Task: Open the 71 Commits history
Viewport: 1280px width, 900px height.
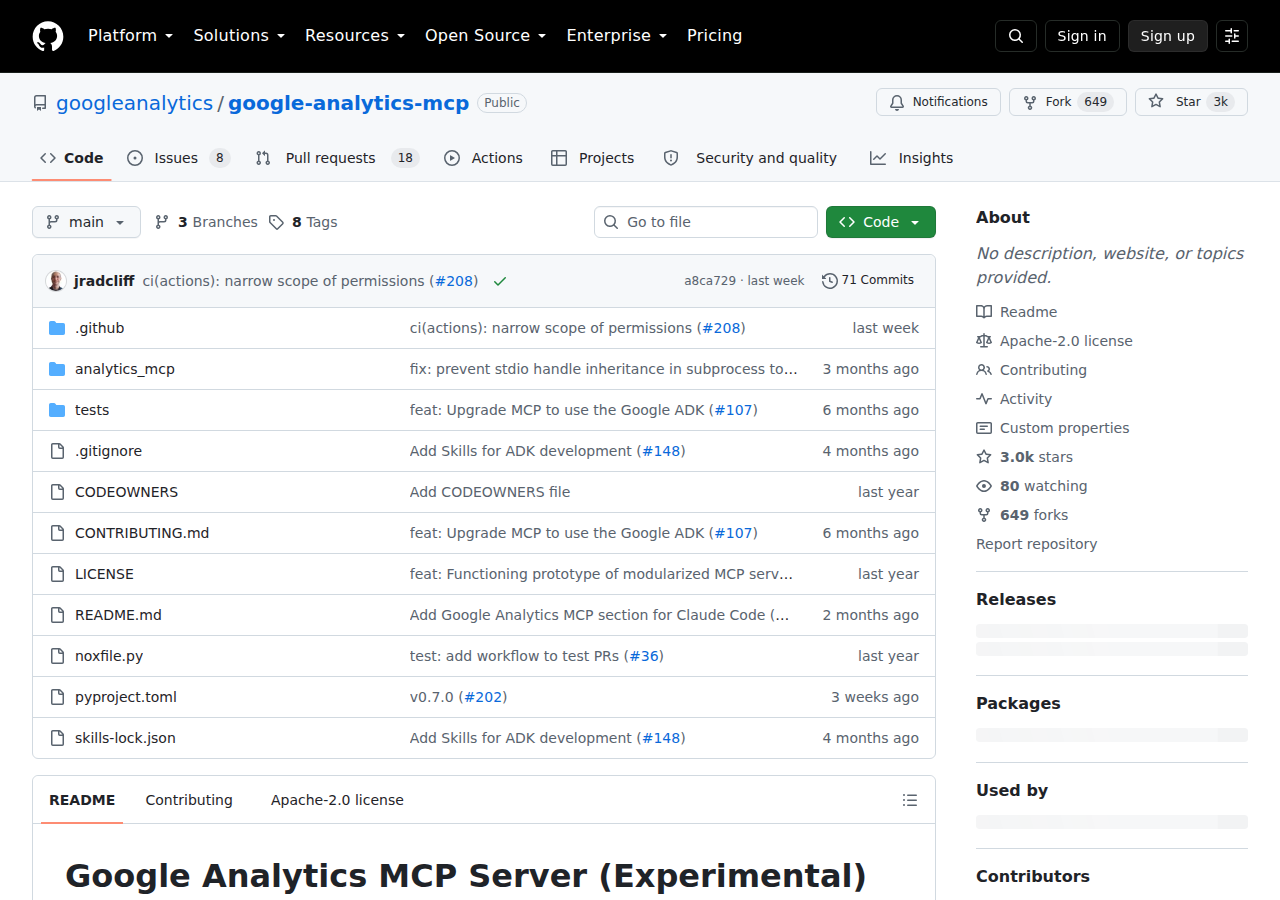Action: click(868, 280)
